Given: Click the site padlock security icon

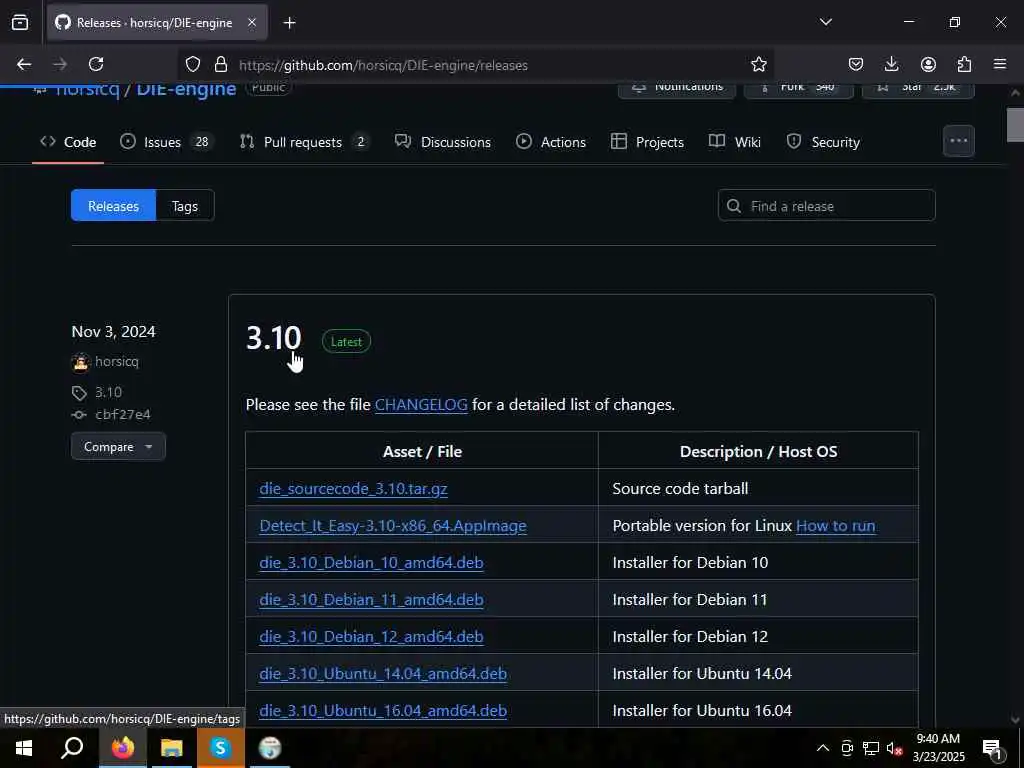Looking at the screenshot, I should [221, 65].
